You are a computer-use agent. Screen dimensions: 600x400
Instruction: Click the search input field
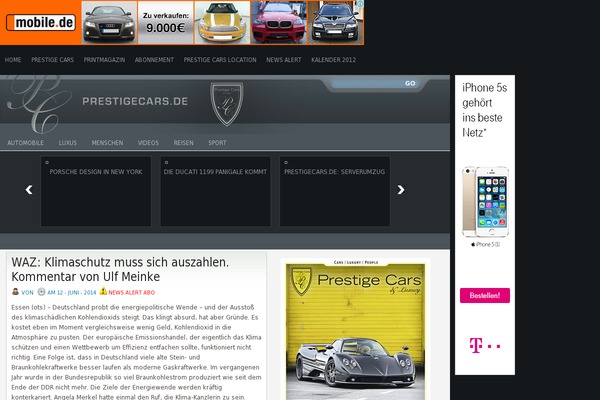click(x=367, y=83)
